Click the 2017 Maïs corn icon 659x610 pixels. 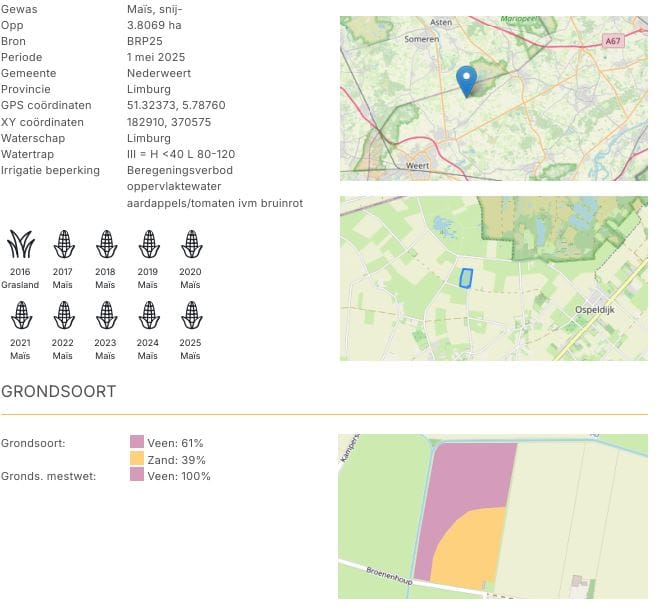[x=63, y=245]
